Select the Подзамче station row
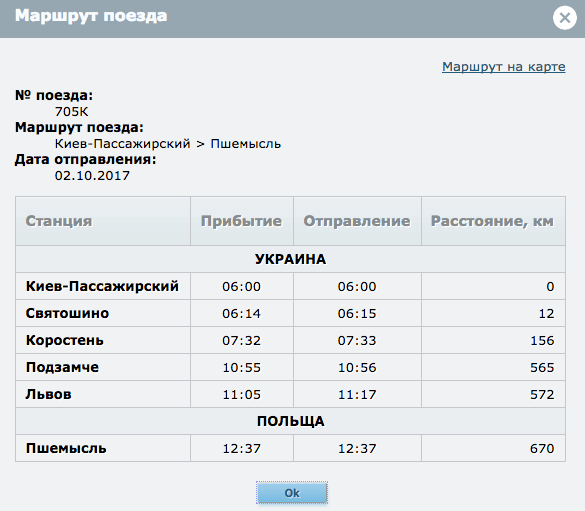 click(x=290, y=367)
